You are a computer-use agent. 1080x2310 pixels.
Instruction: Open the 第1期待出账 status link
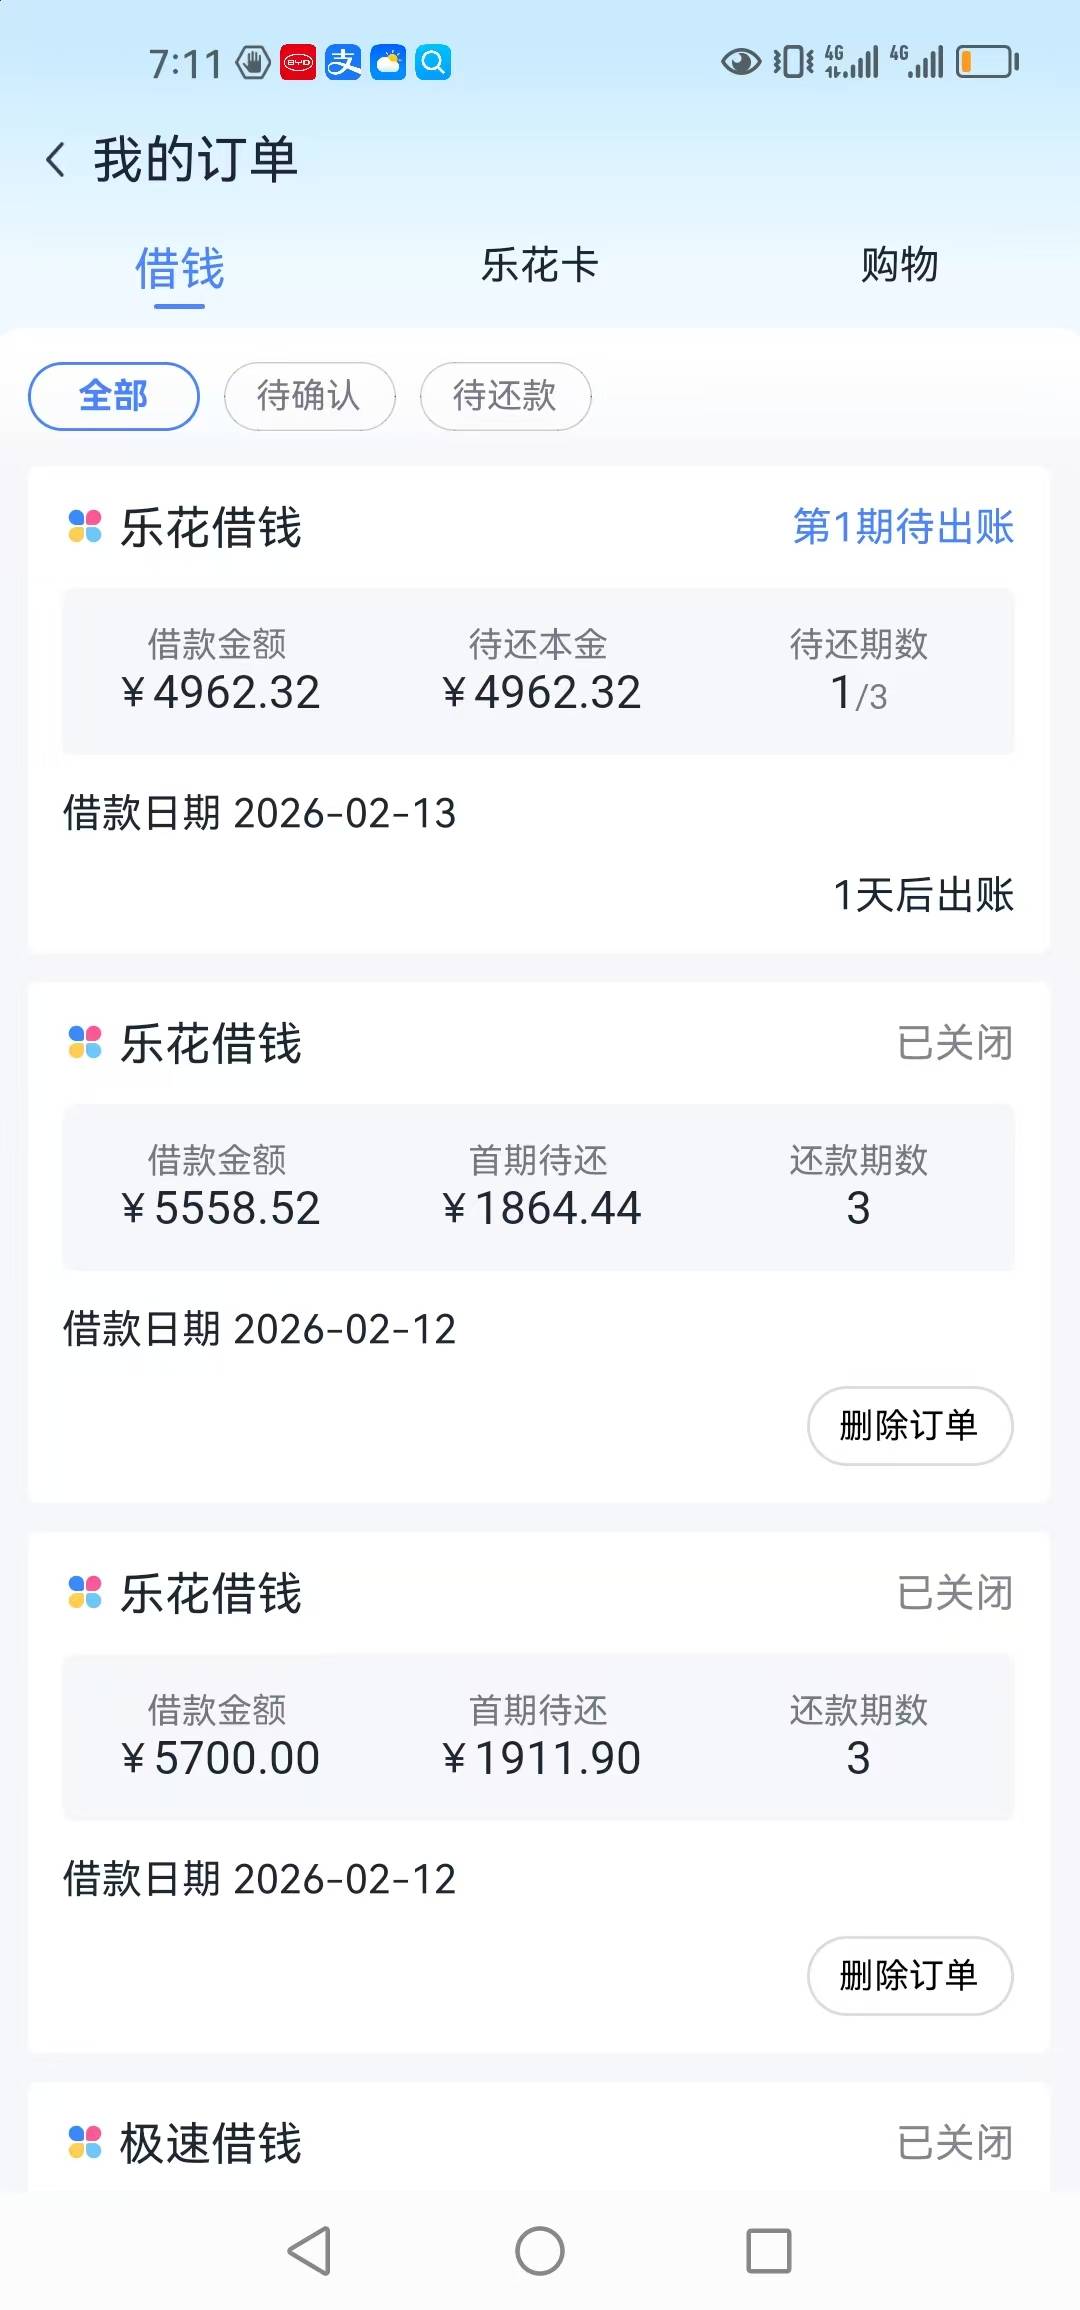903,526
